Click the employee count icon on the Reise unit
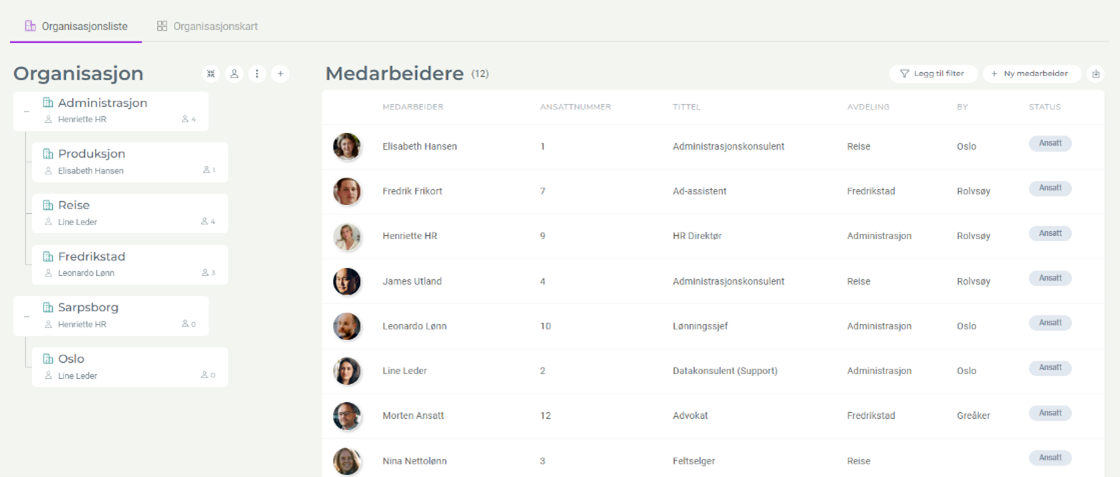Screen dimensions: 1120x477 [x=205, y=221]
